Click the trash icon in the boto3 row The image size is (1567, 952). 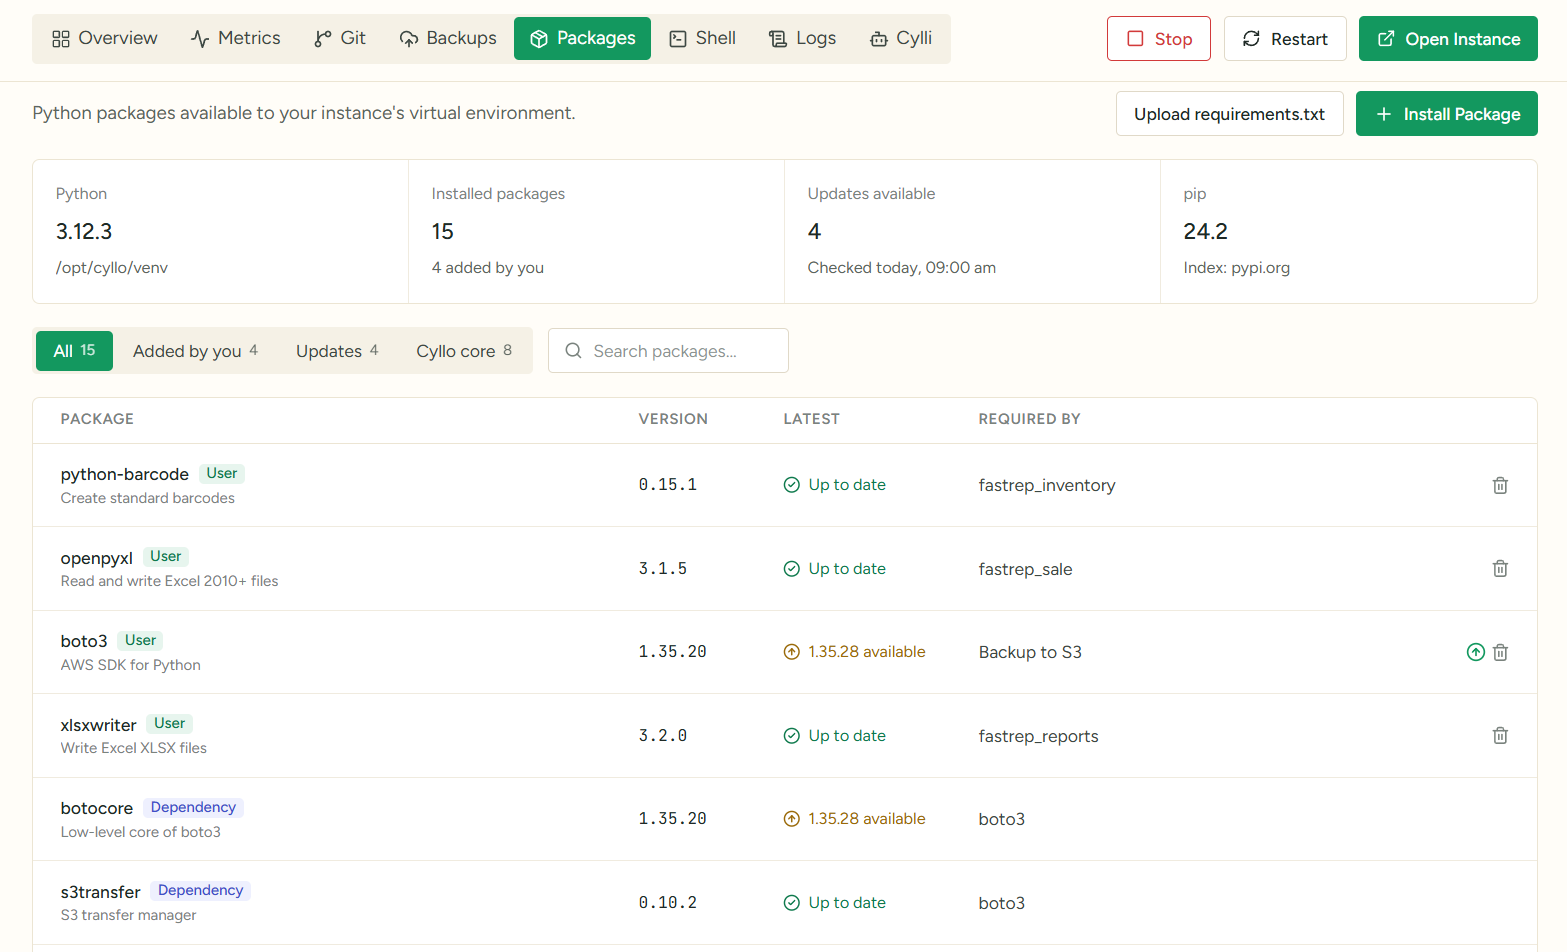1500,652
